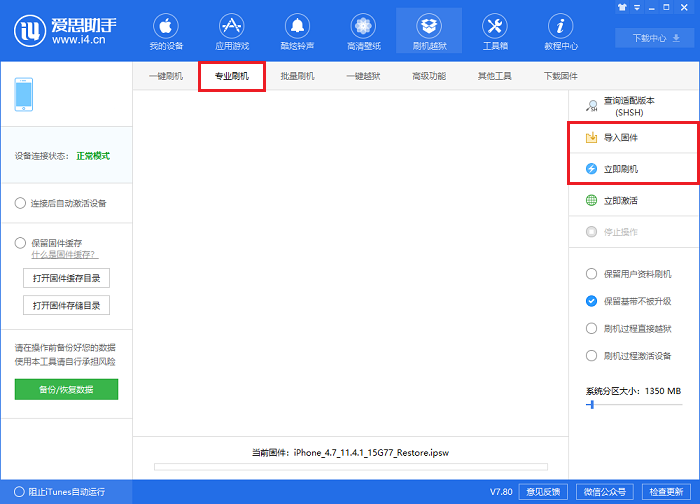Click 1350 MB partition size value
This screenshot has height=504, width=700.
663,391
